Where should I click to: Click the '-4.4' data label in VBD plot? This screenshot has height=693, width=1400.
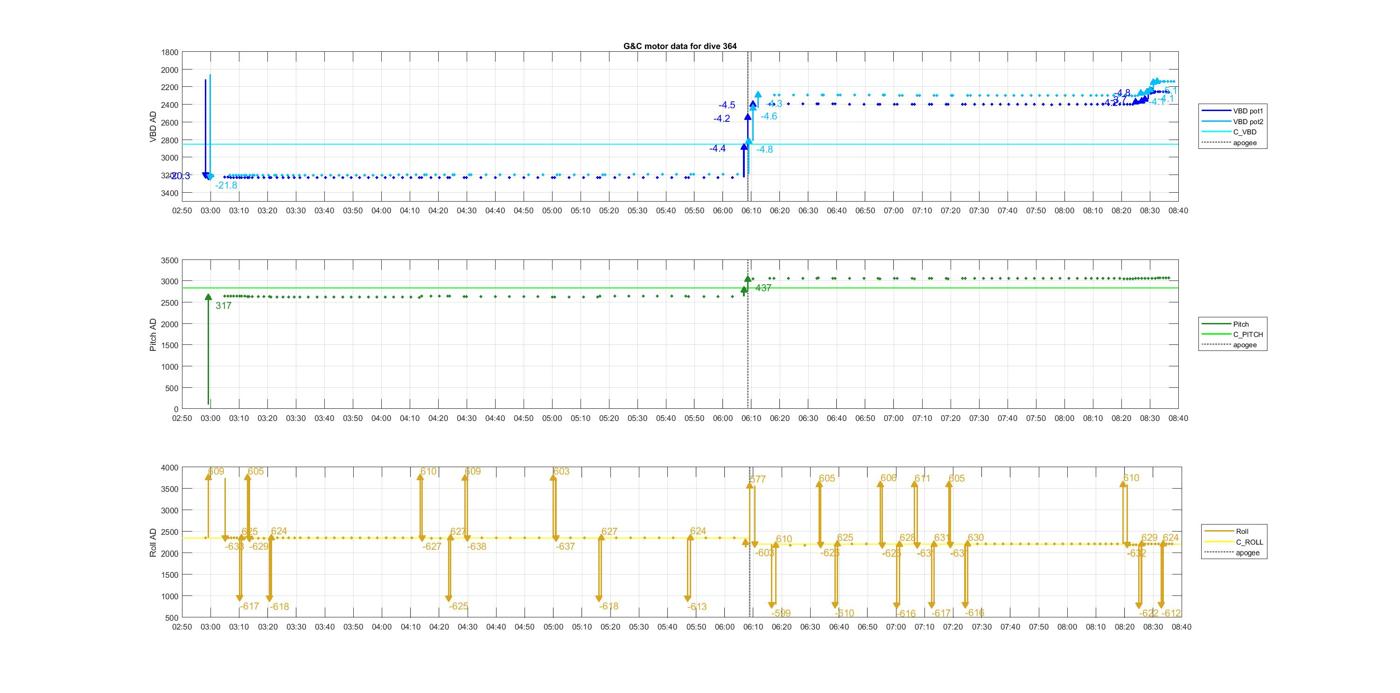pyautogui.click(x=718, y=148)
